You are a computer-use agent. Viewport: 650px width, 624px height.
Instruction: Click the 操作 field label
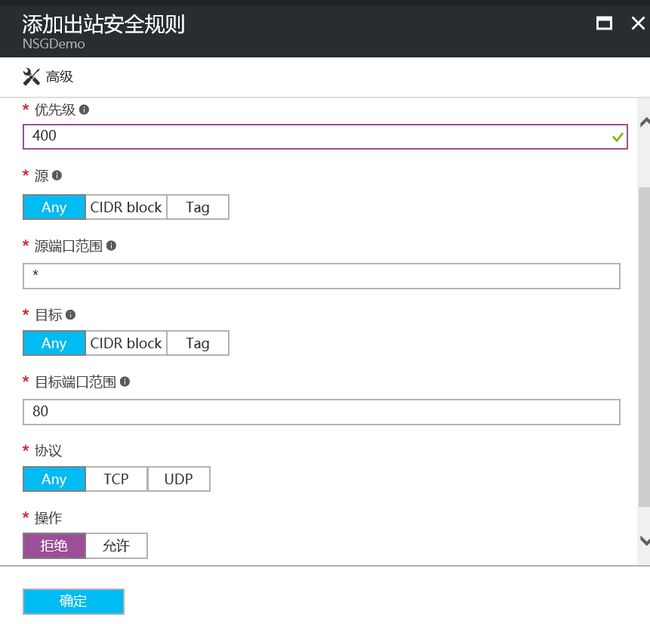coord(48,518)
